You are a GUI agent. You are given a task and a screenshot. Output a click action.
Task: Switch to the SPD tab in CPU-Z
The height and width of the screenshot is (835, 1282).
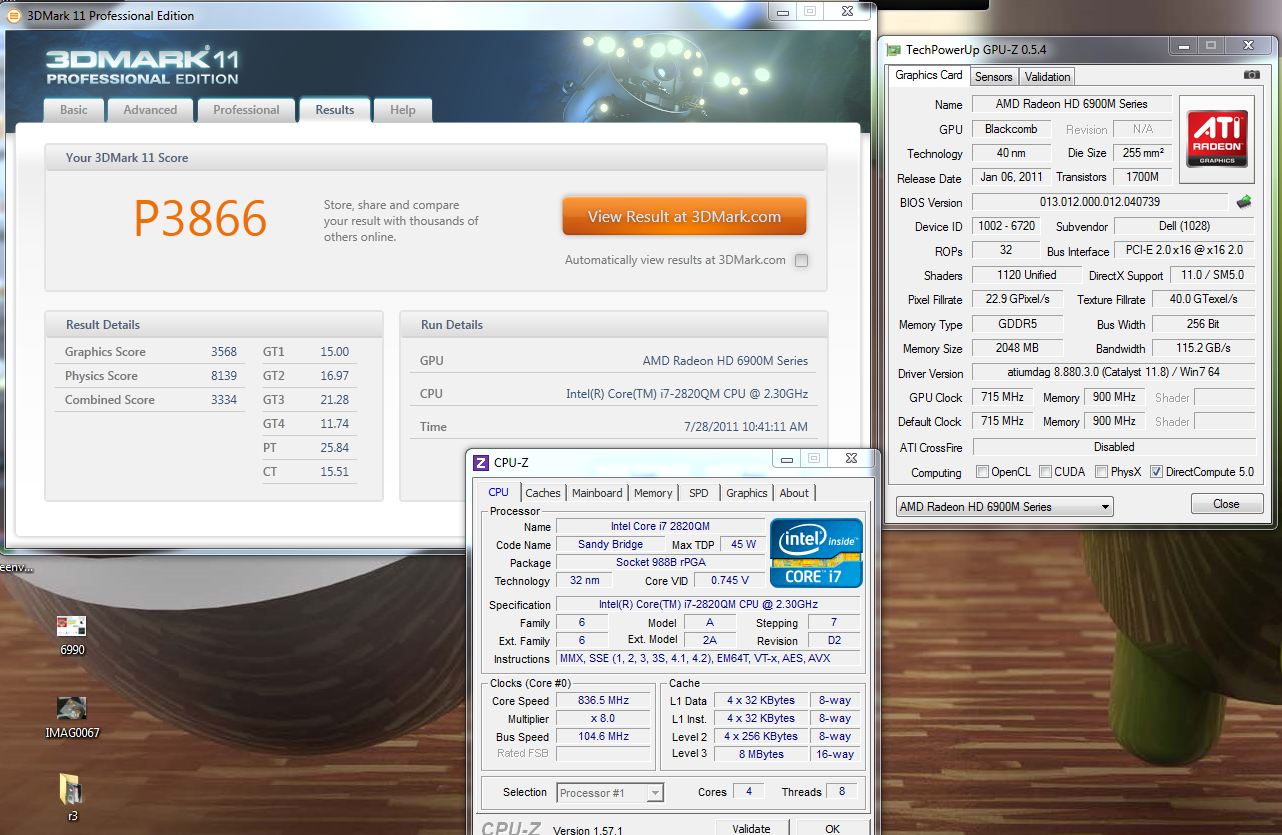[x=699, y=493]
